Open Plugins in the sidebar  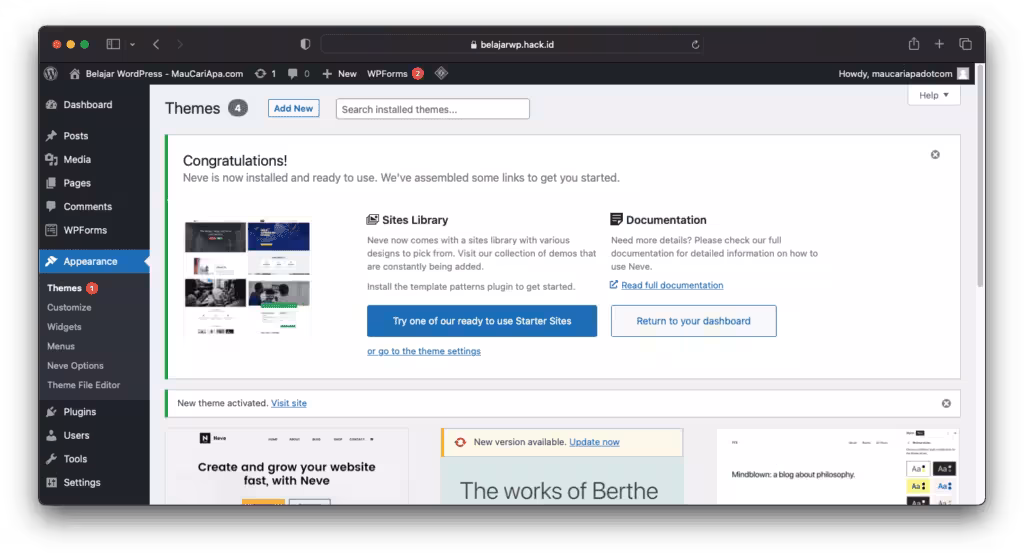[x=94, y=412]
